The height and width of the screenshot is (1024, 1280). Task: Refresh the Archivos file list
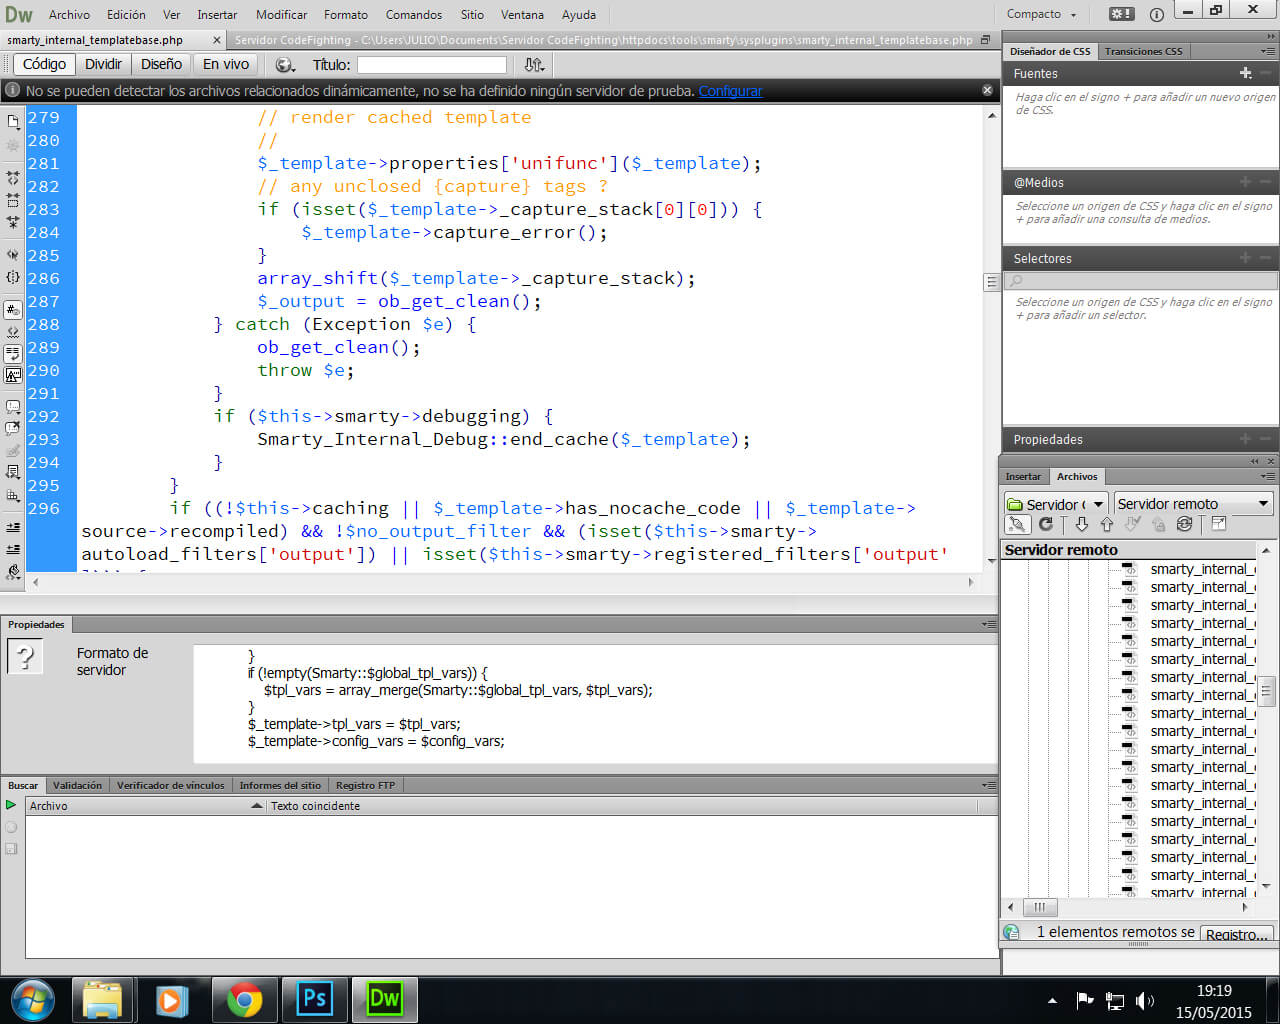[x=1046, y=525]
